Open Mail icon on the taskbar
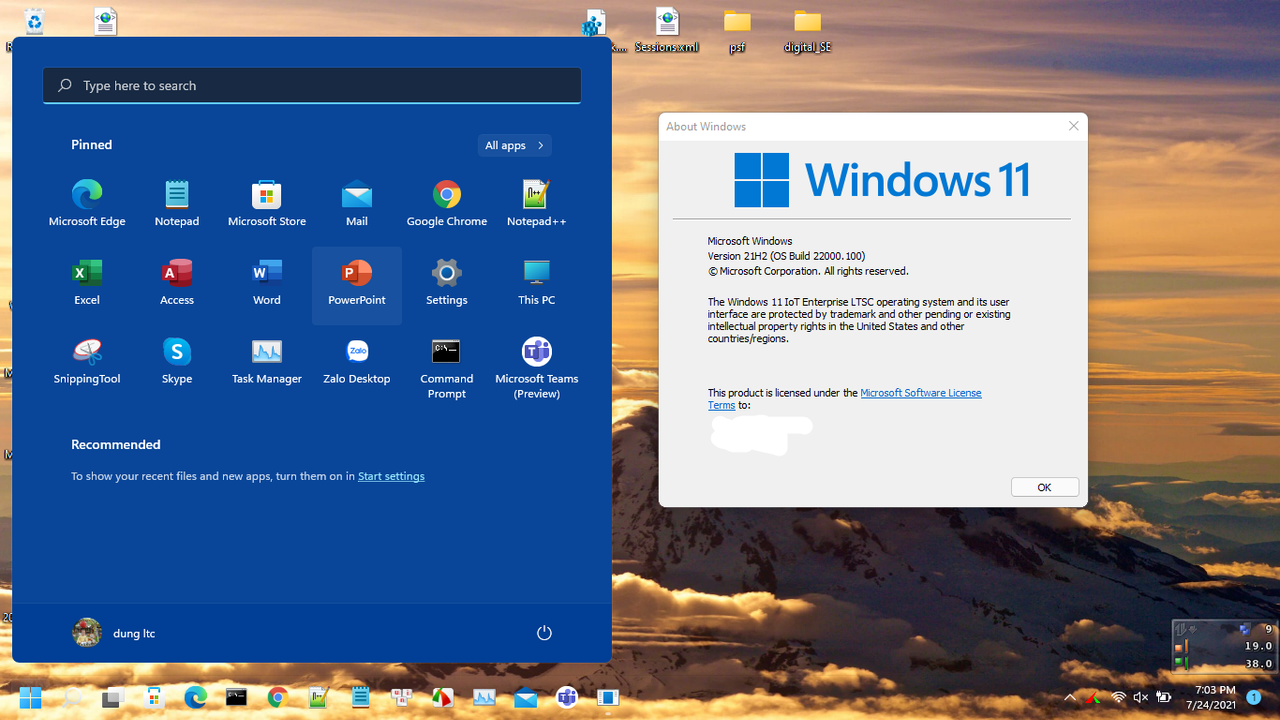Screen dimensions: 1280x720 (526, 697)
